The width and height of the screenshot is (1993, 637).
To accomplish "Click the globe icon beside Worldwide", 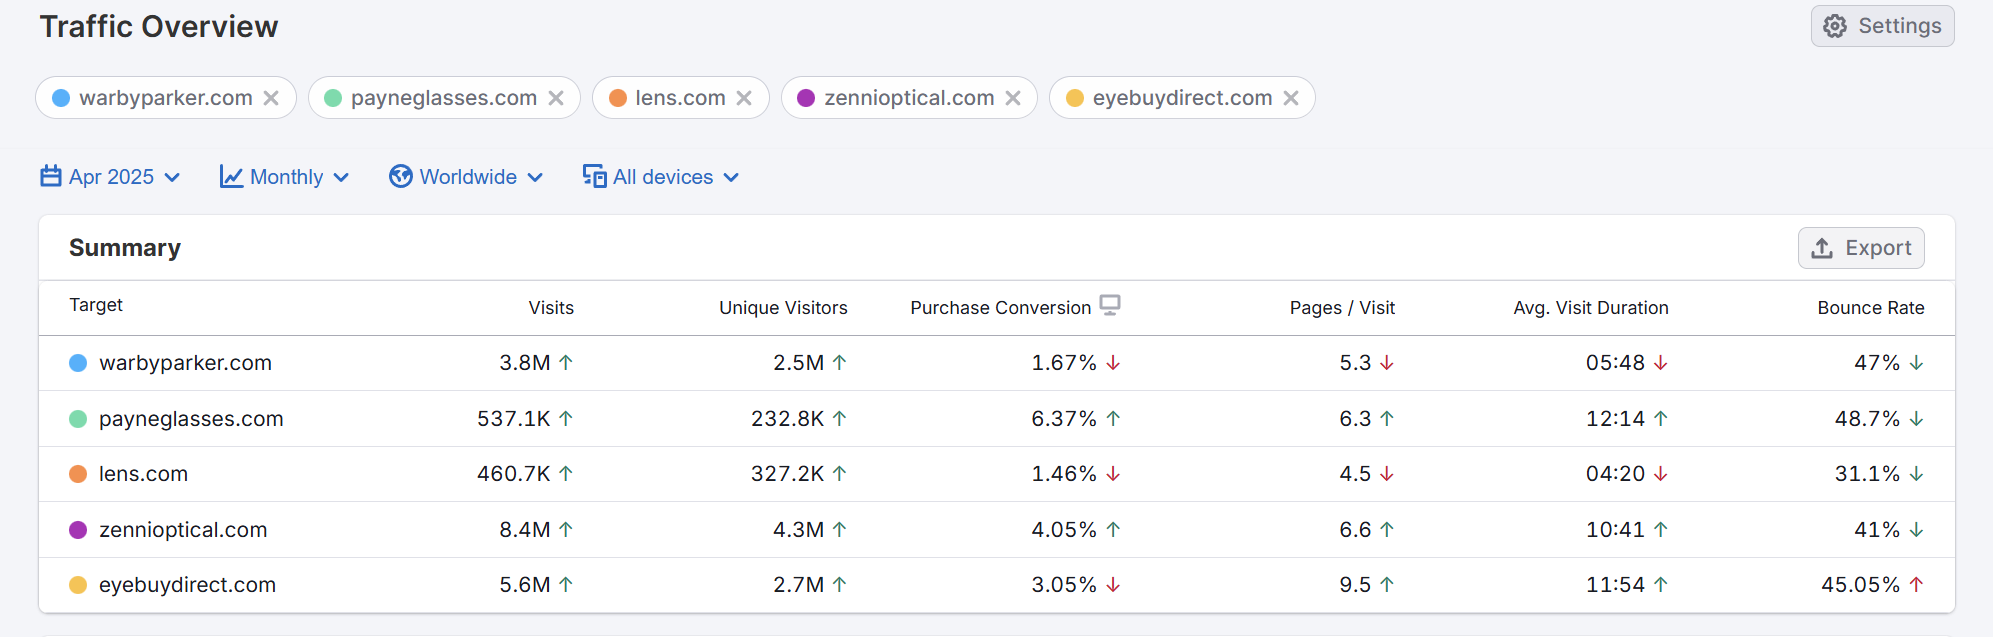I will click(x=401, y=176).
